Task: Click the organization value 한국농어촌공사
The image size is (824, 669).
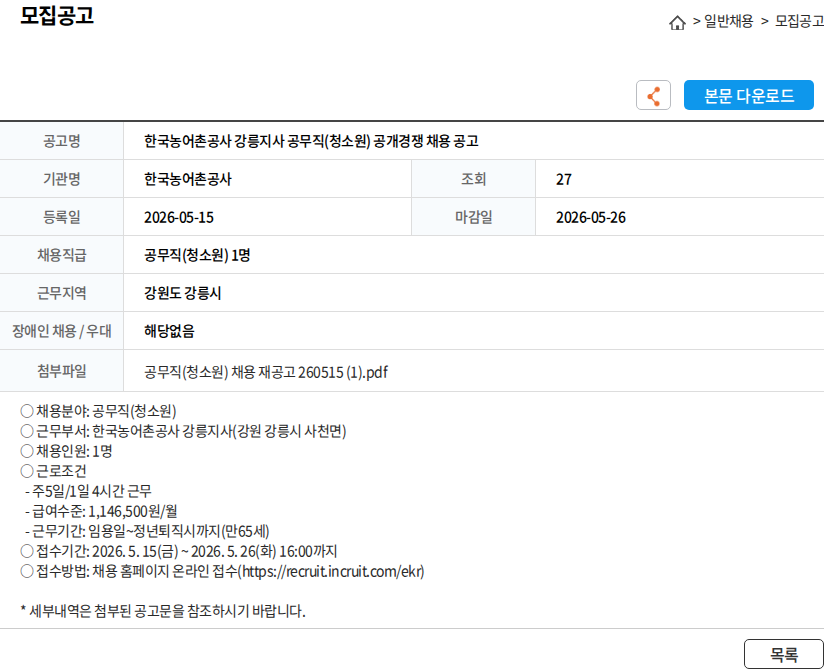Action: 188,179
